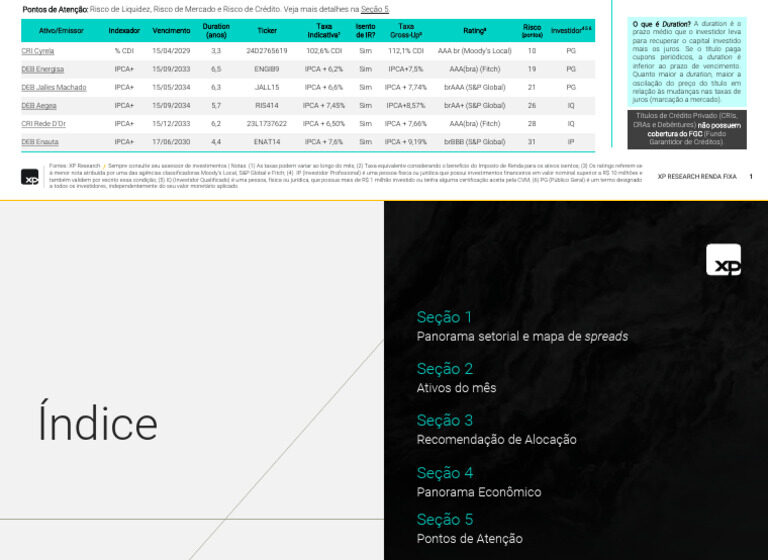Select the Seção 4 heading in the index
Screen dimensions: 768x560
pyautogui.click(x=445, y=473)
